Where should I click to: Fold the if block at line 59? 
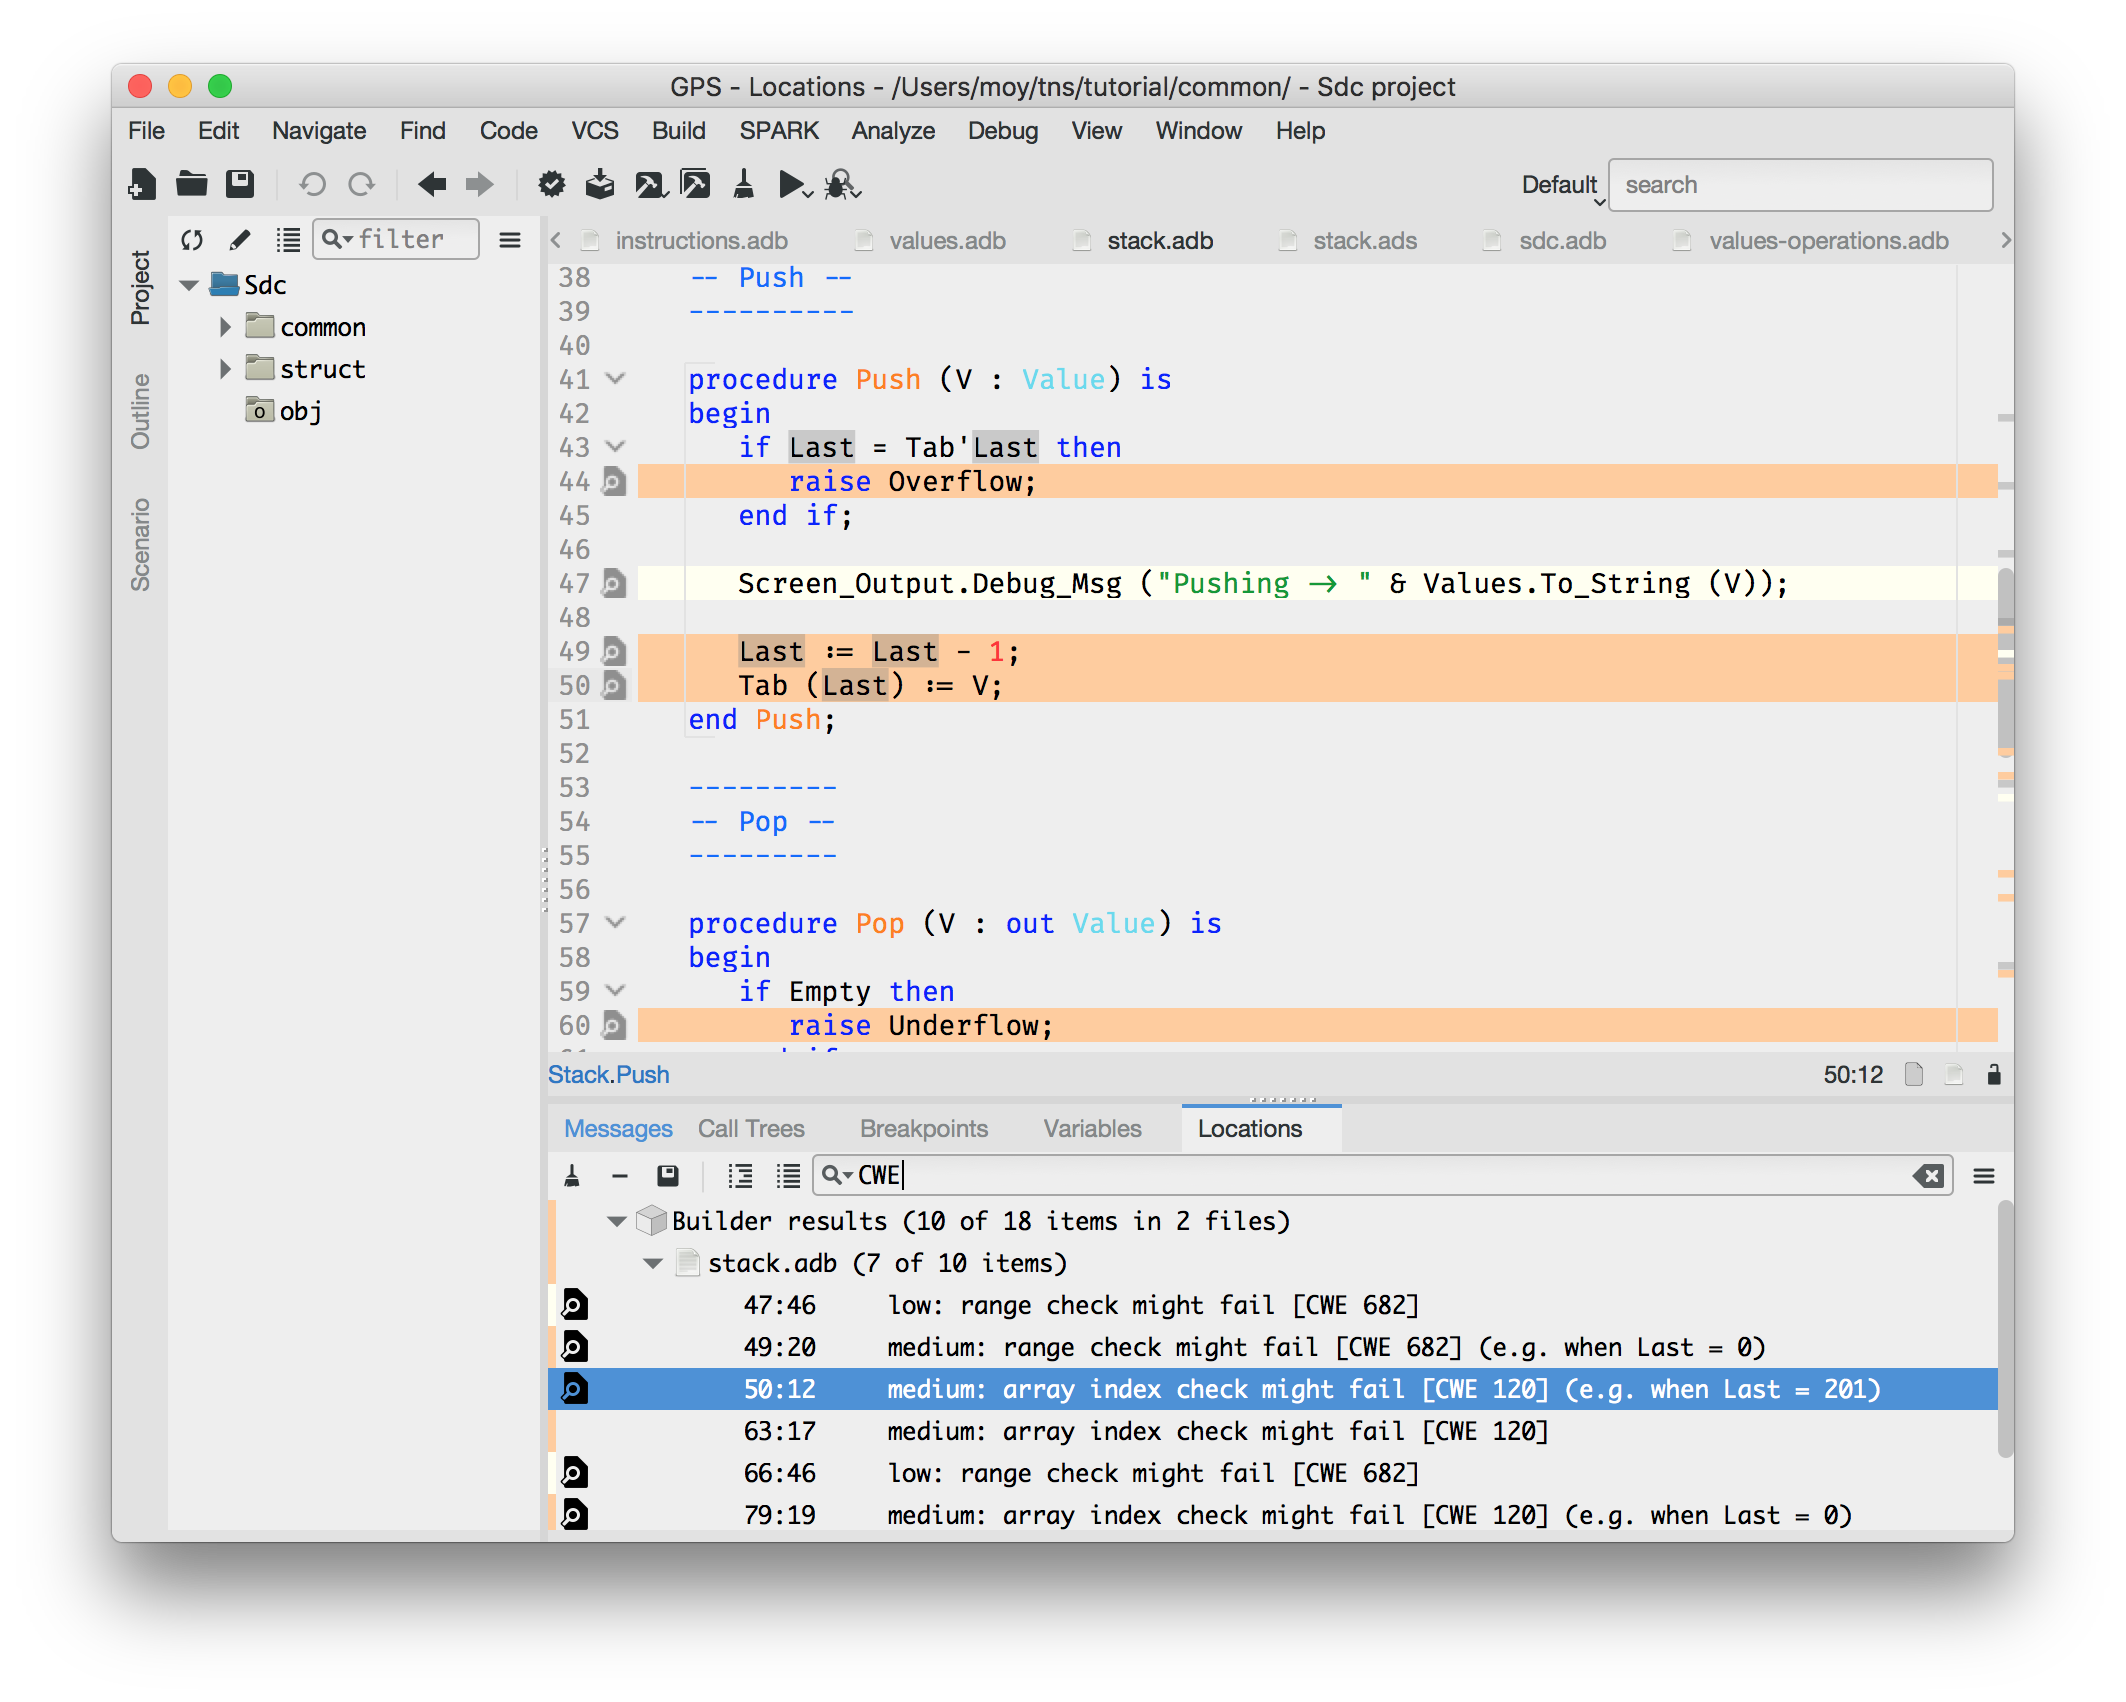pyautogui.click(x=616, y=991)
